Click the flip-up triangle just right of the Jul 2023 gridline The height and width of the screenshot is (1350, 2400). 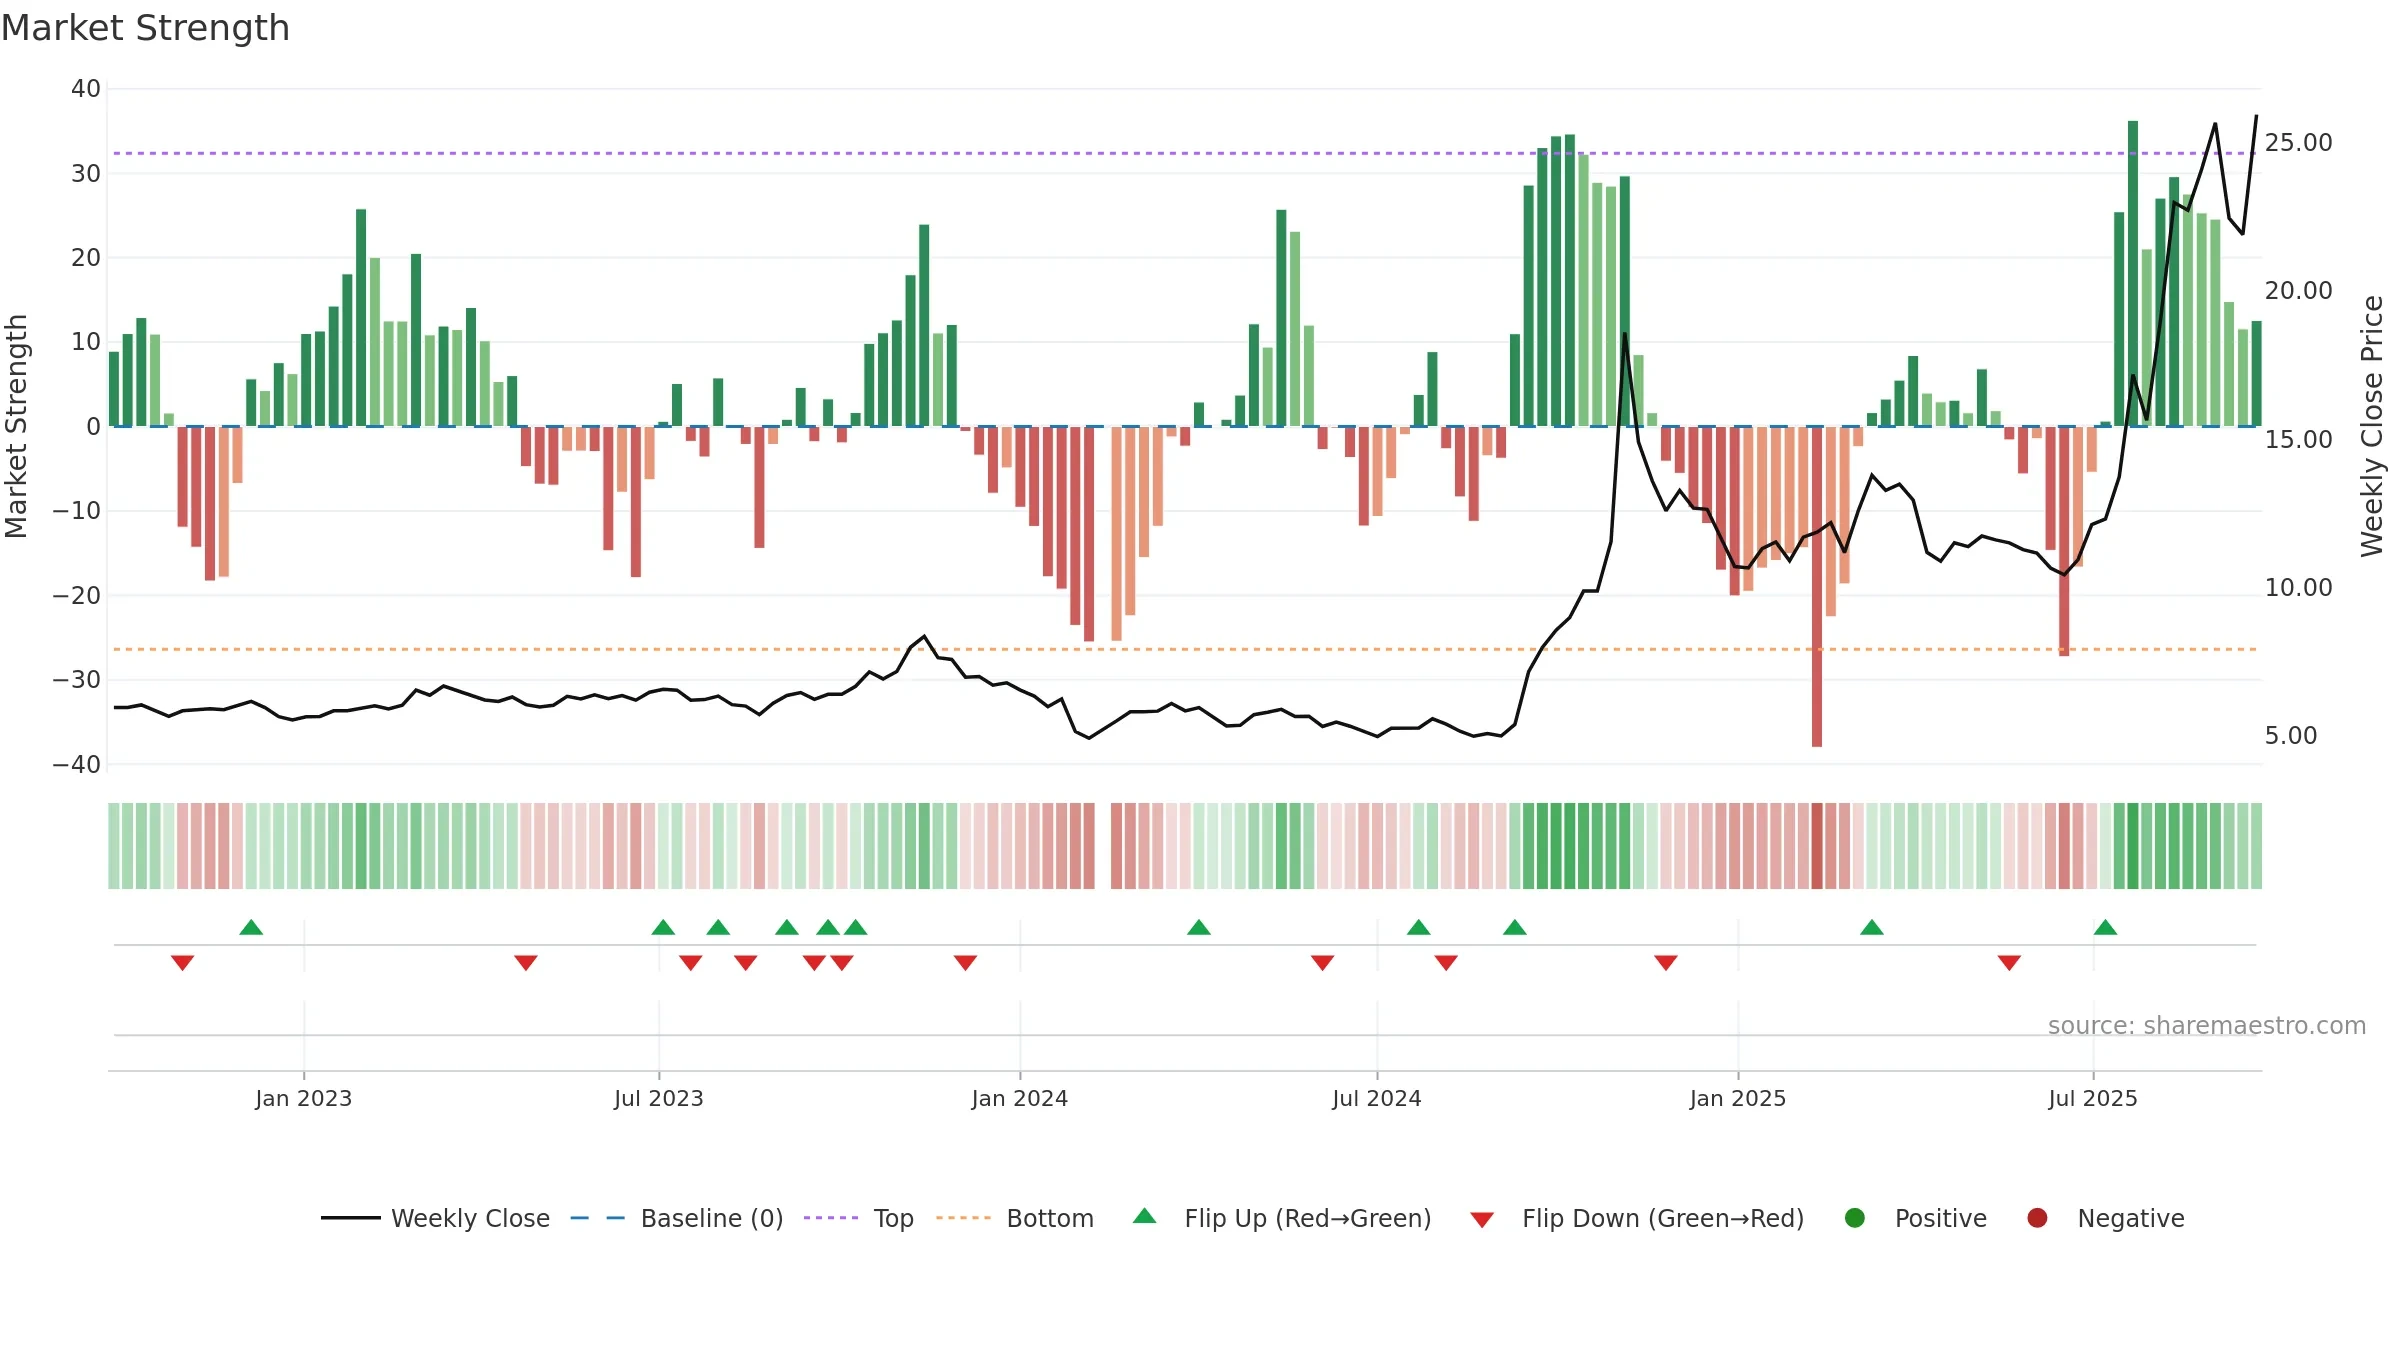[x=663, y=927]
